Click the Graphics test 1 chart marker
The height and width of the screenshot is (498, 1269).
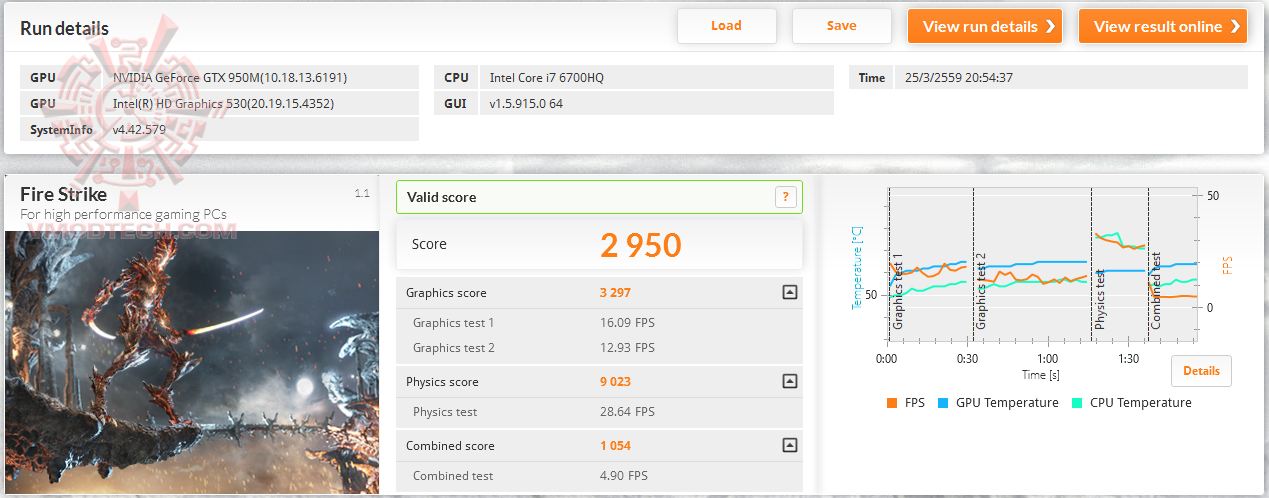[897, 291]
